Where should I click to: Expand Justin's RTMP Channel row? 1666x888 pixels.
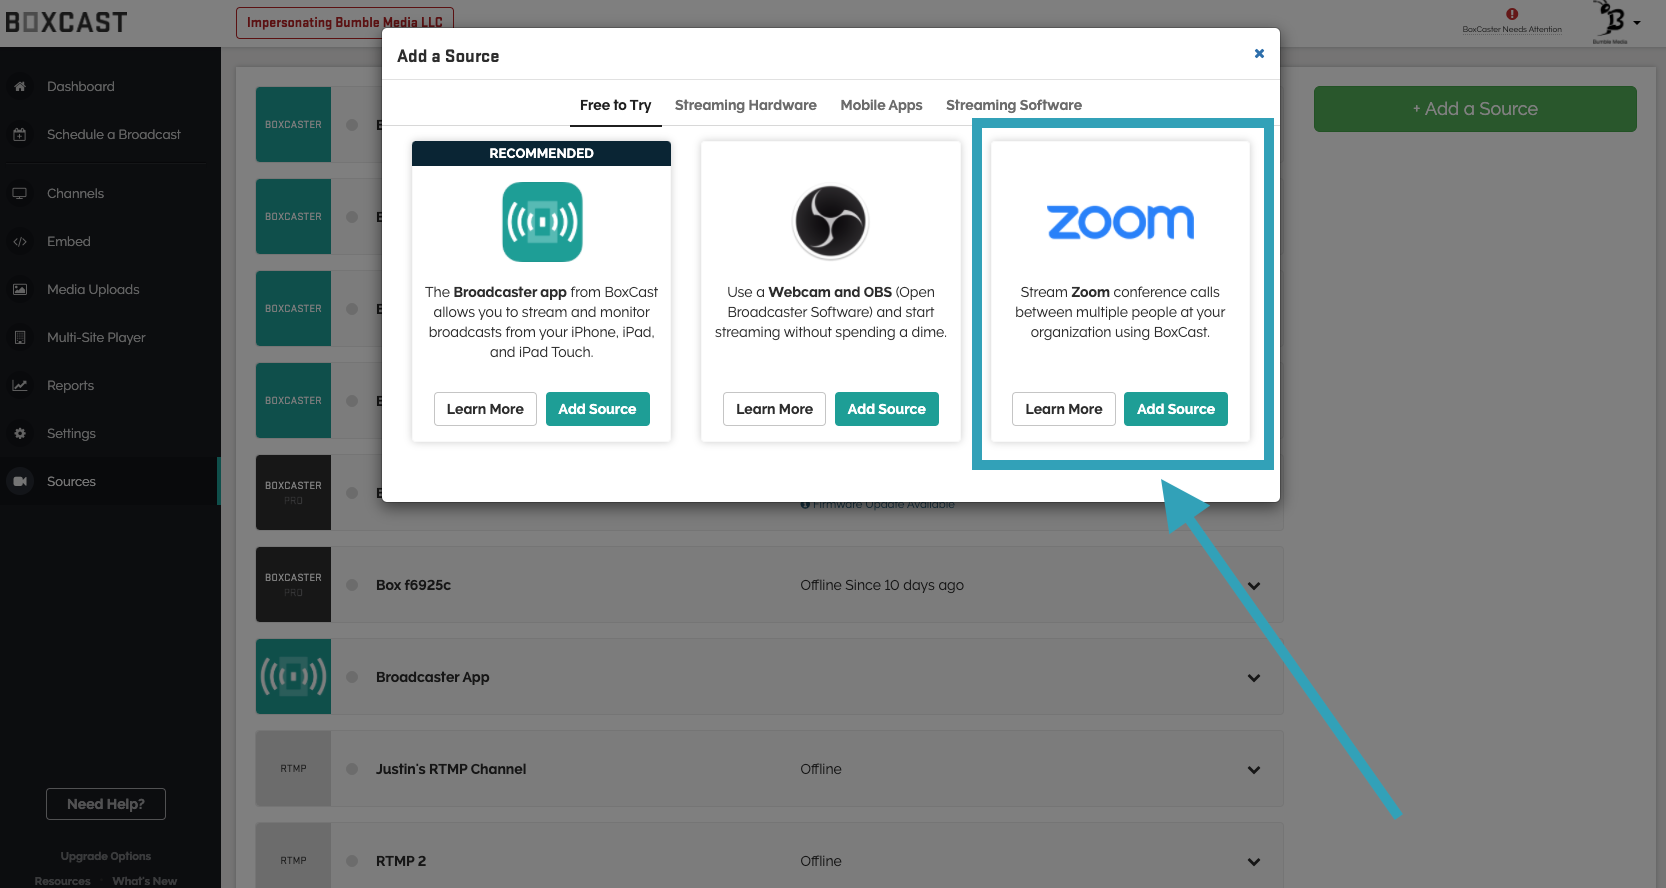[1254, 770]
